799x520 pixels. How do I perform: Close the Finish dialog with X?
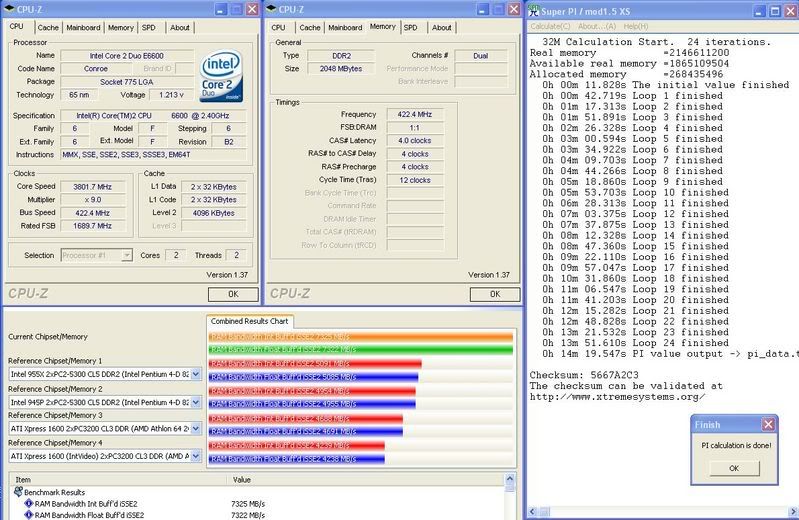pos(768,424)
